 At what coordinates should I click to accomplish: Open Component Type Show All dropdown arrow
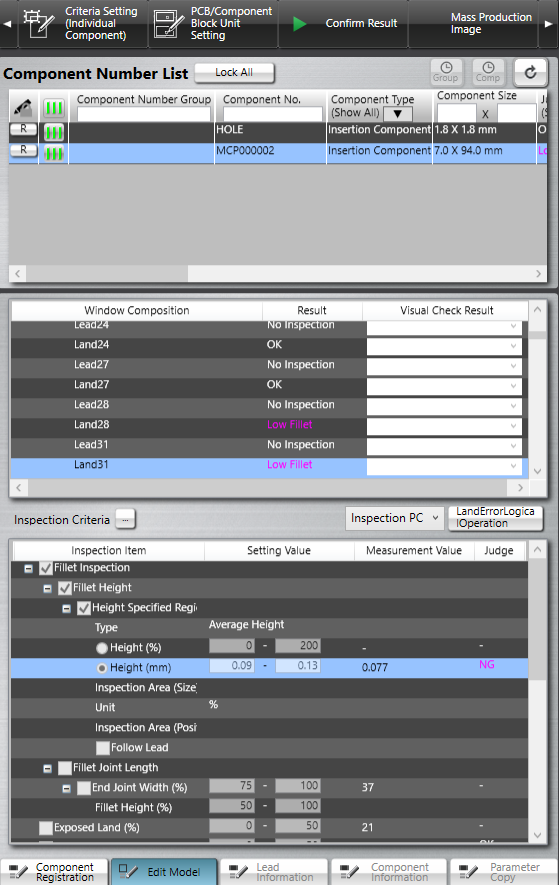click(398, 113)
